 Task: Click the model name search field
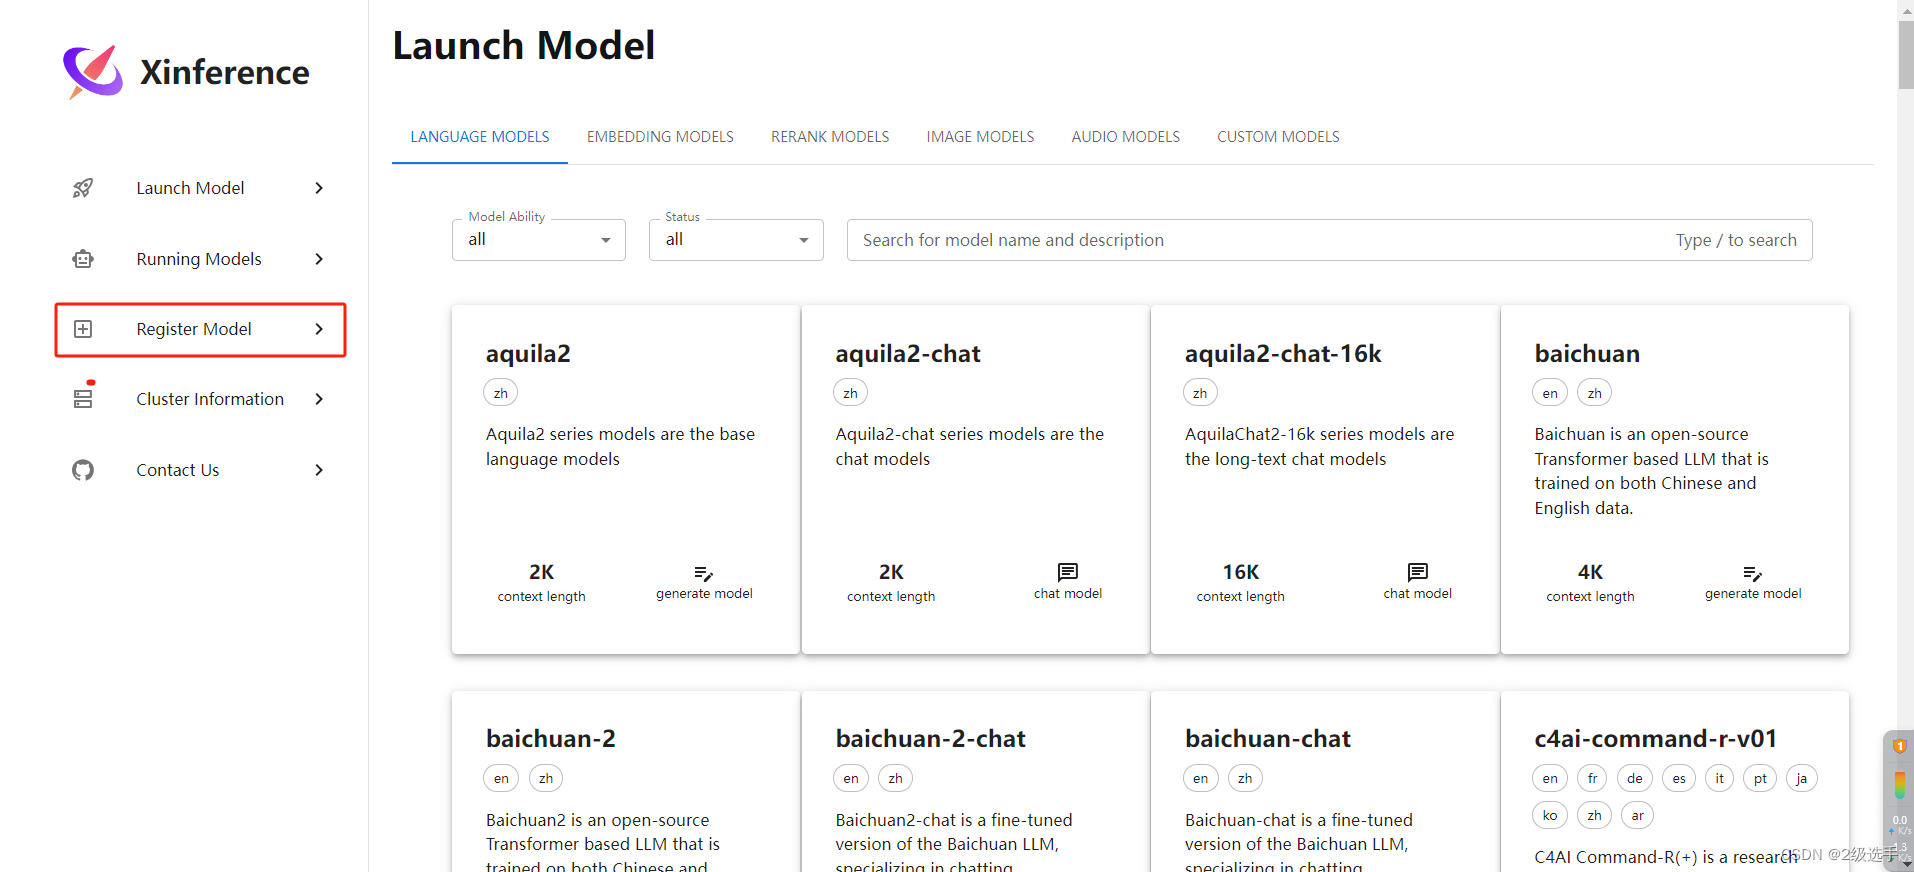(1329, 240)
